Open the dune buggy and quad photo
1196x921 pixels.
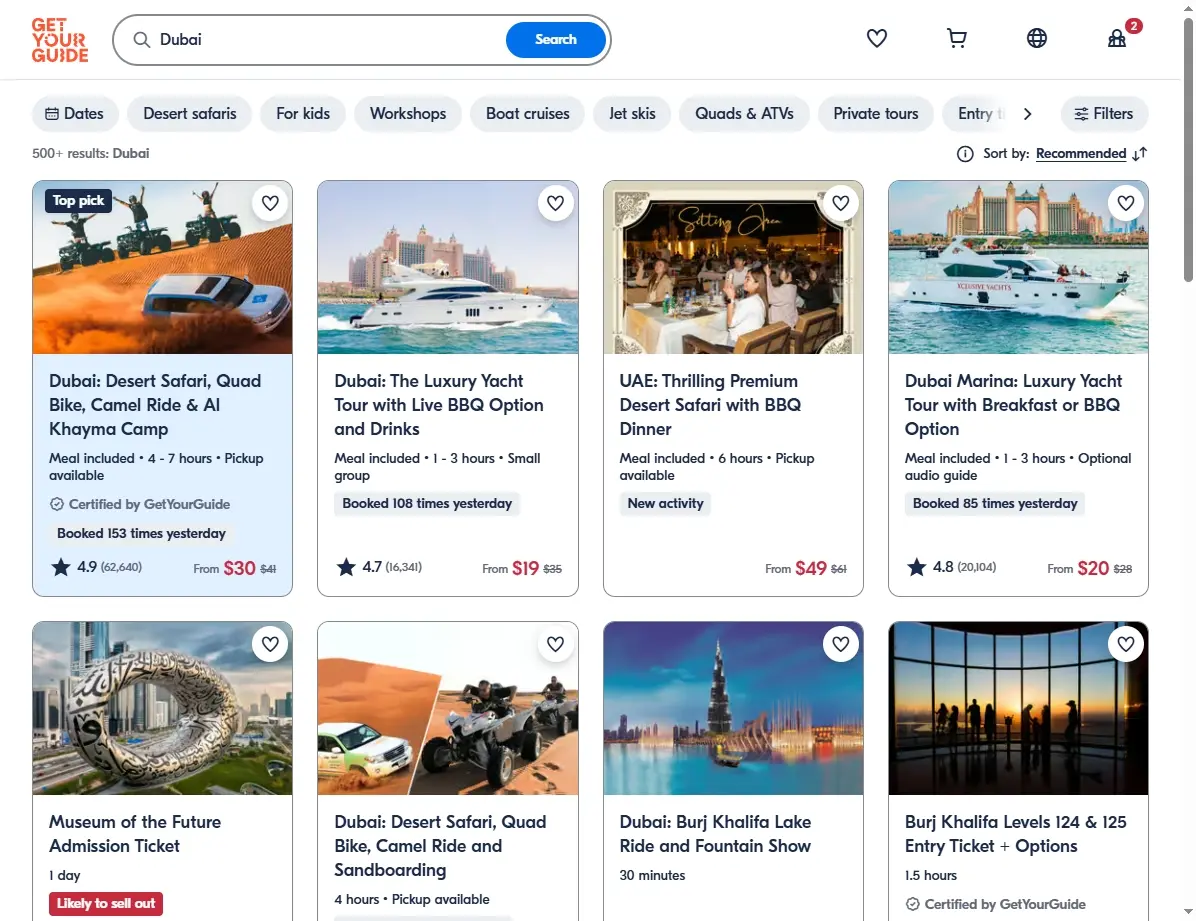point(448,708)
